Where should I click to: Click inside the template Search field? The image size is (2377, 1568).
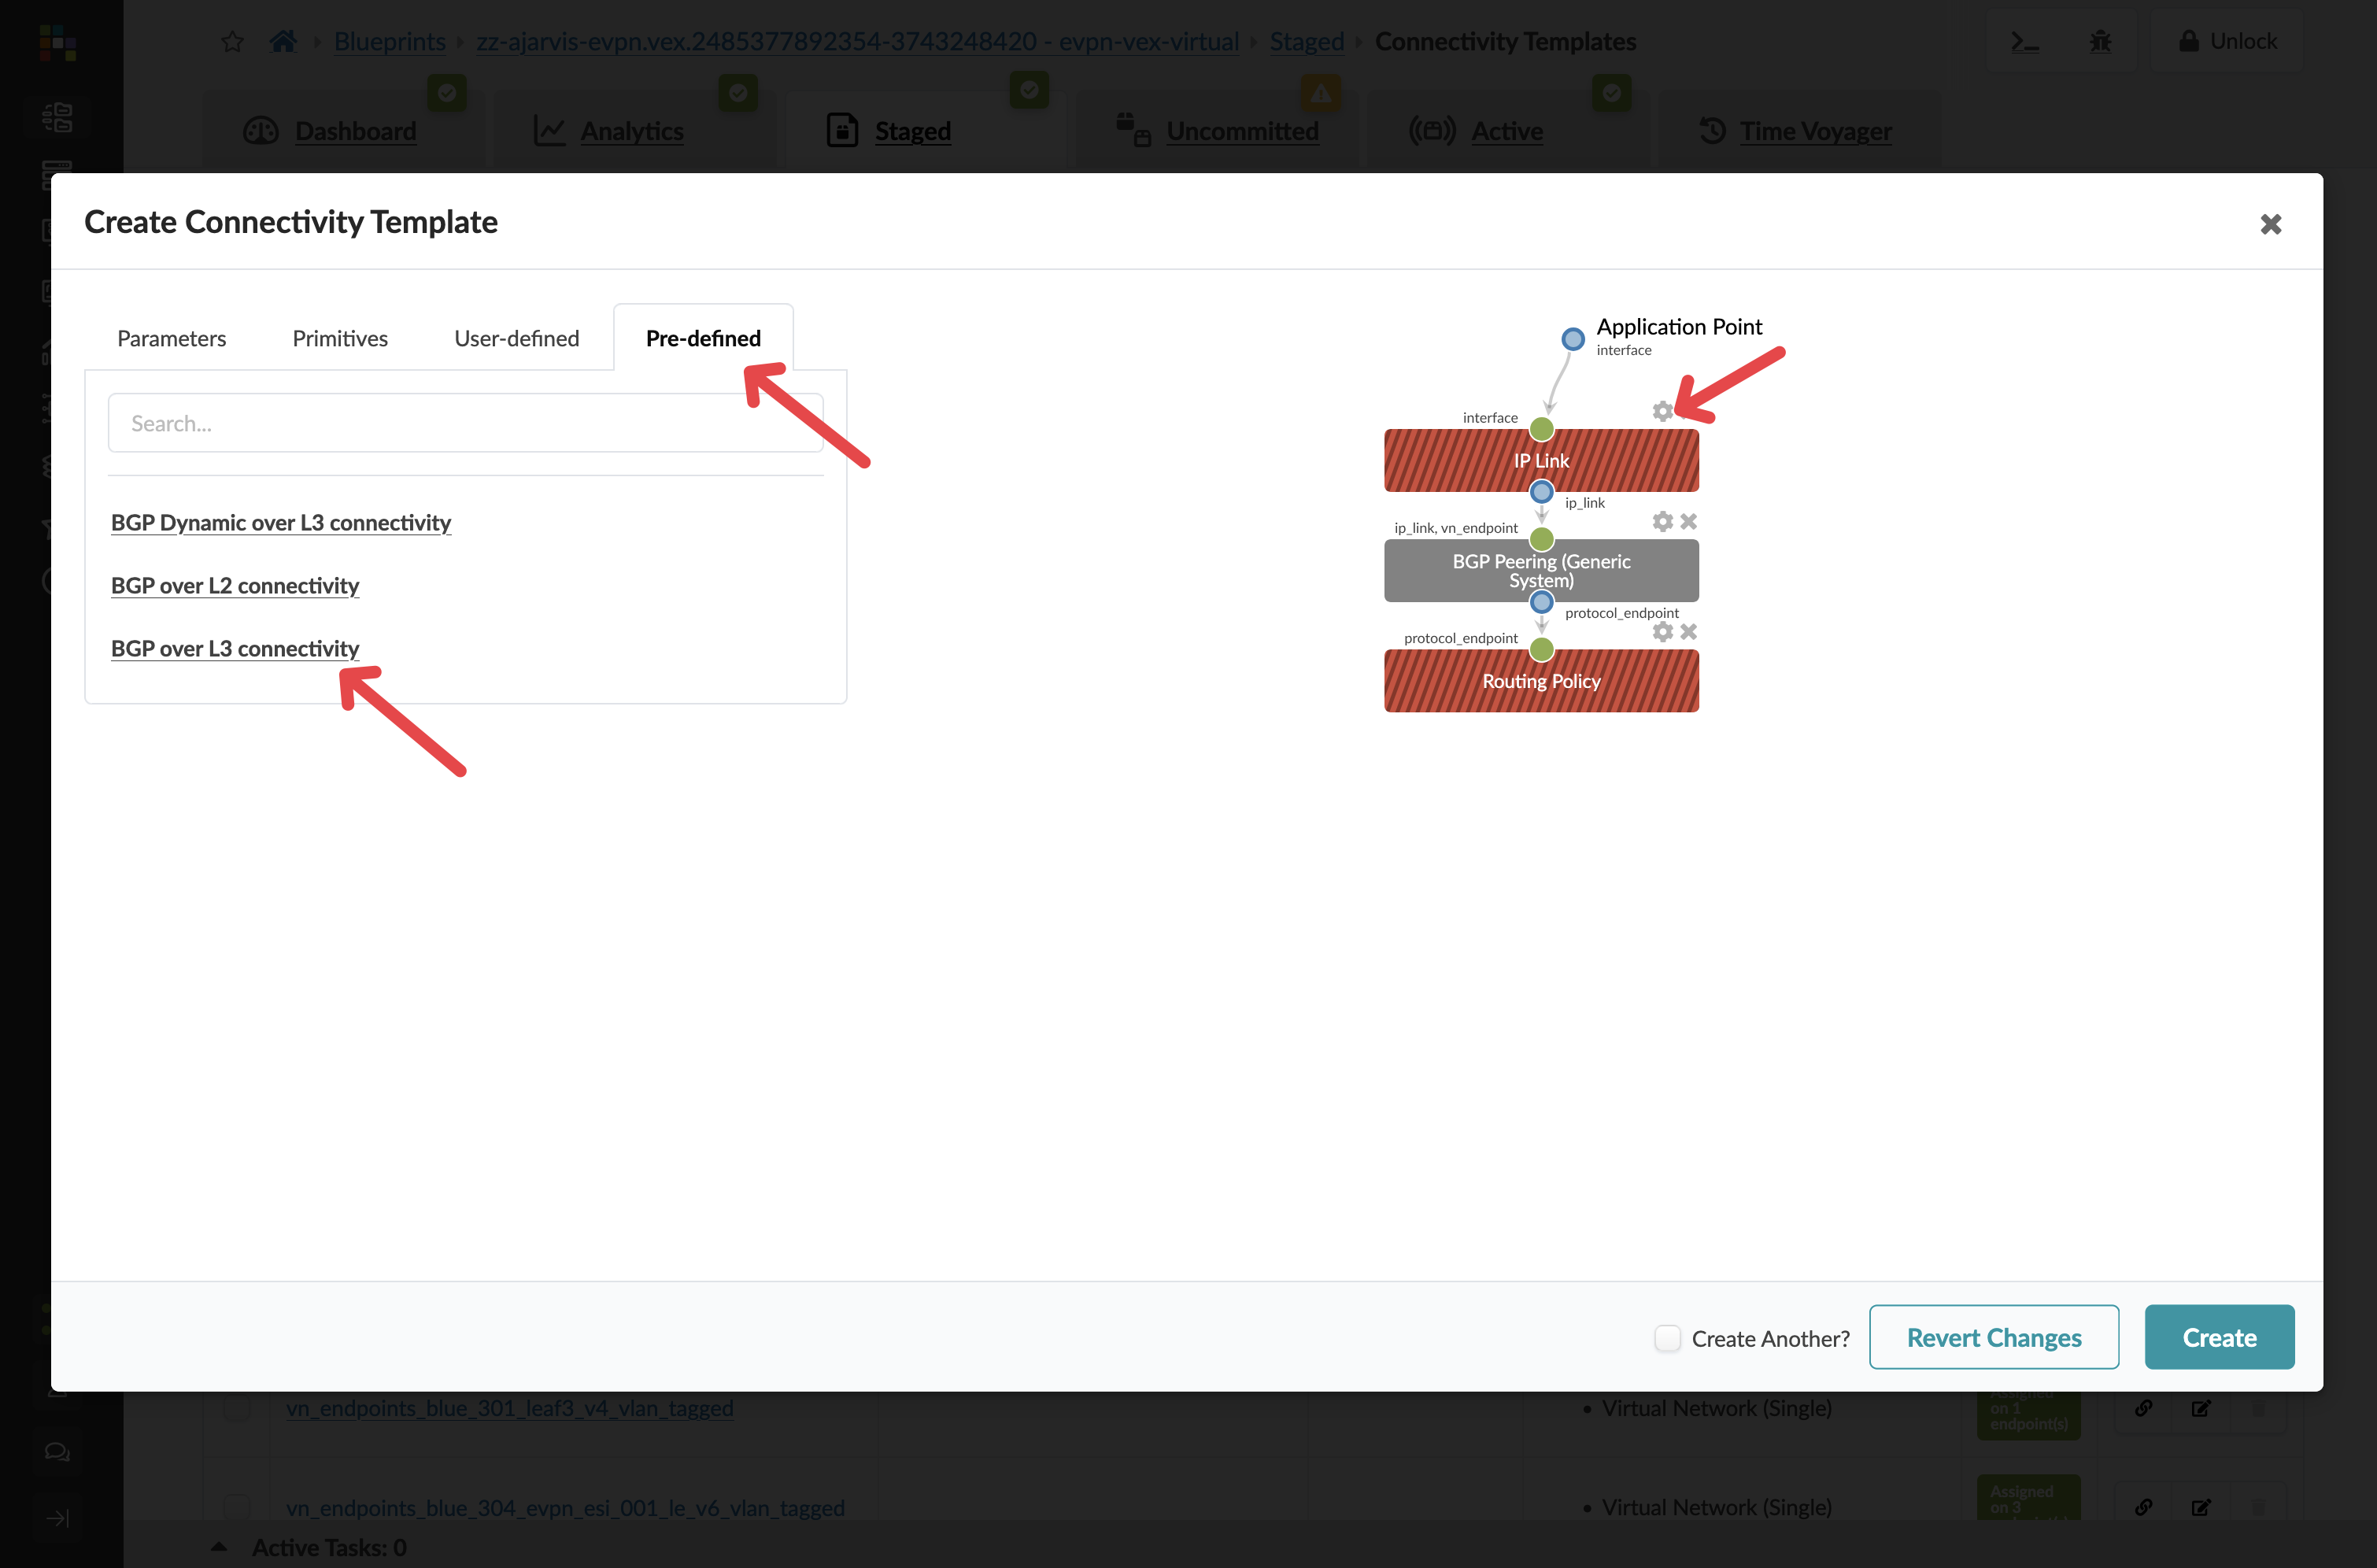click(465, 423)
